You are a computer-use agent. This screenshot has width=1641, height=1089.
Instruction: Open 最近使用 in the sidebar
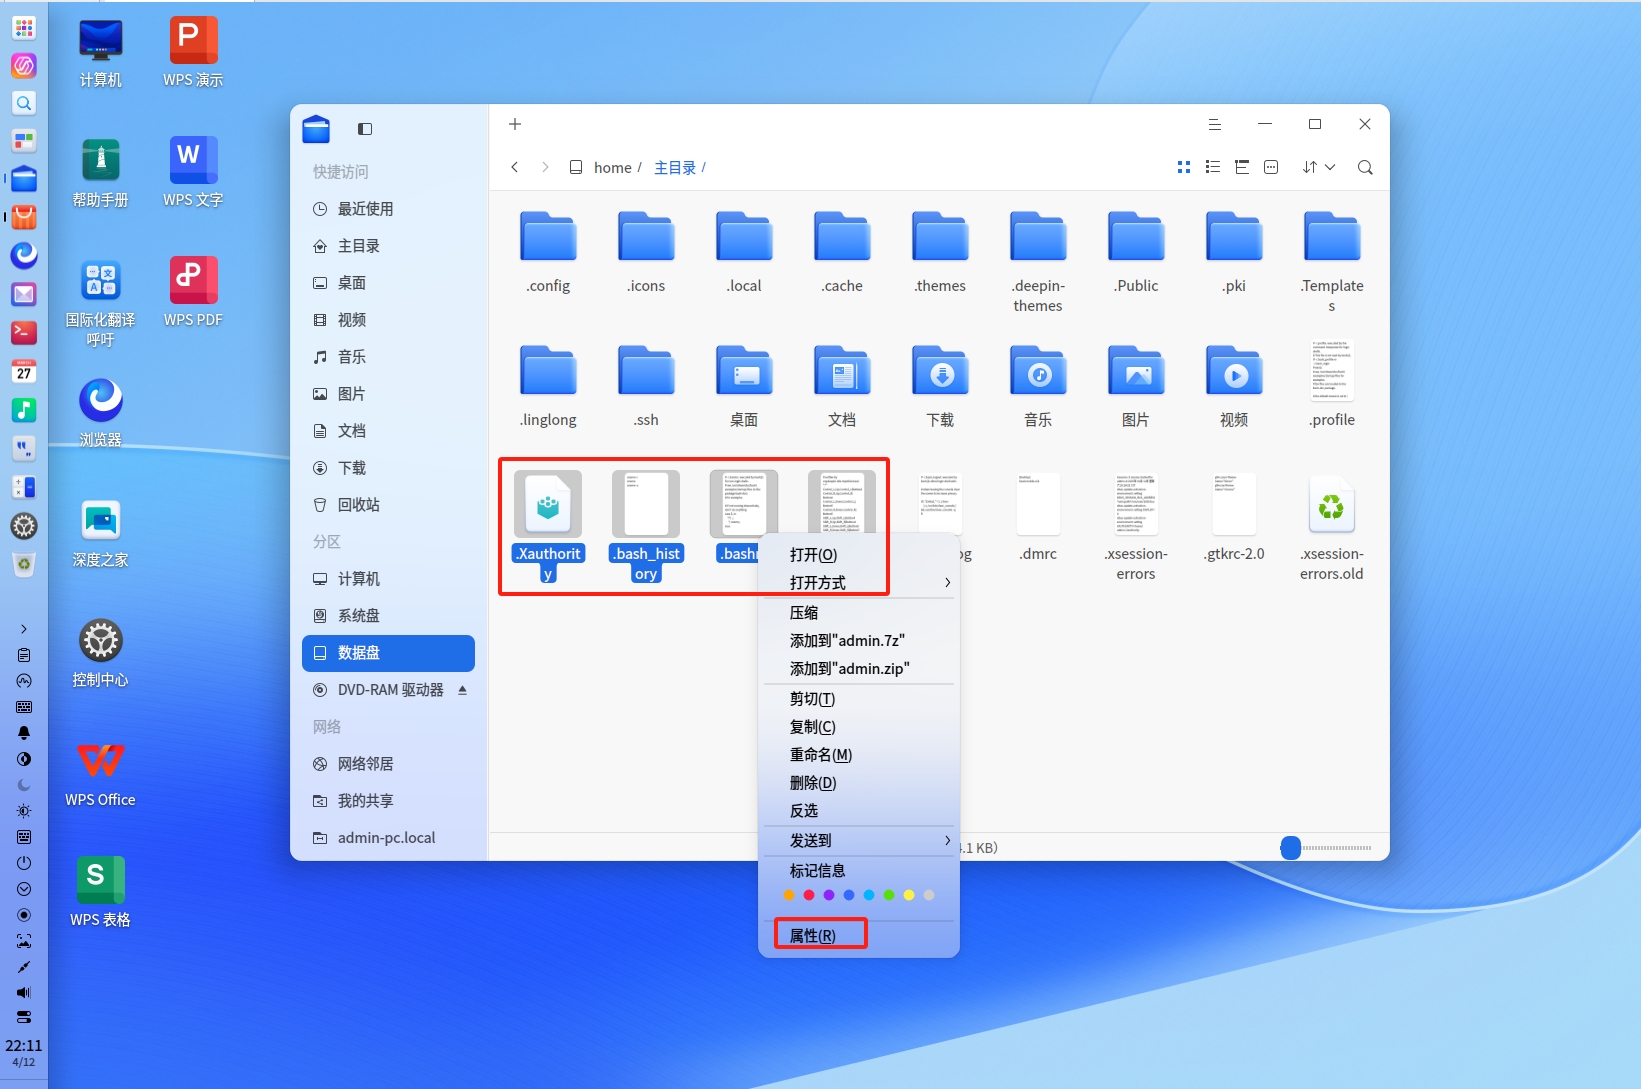pyautogui.click(x=388, y=208)
